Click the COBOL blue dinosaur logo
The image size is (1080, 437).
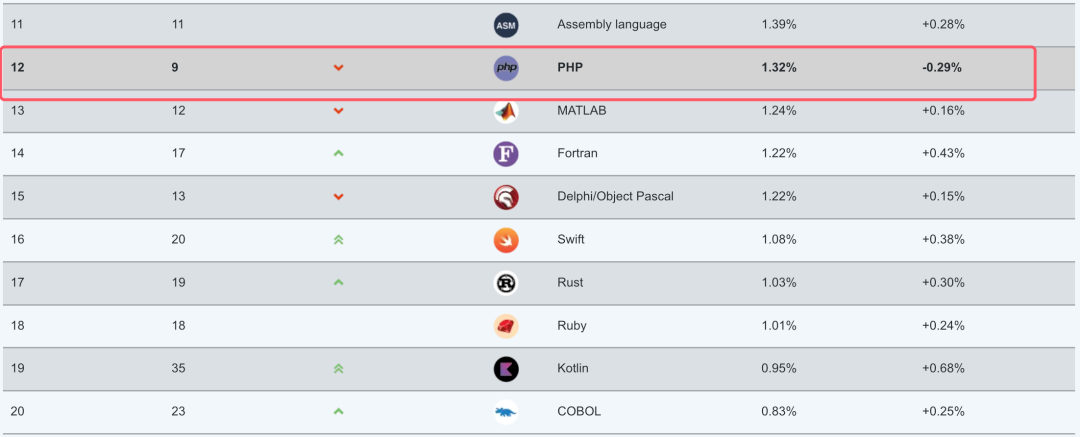(506, 412)
